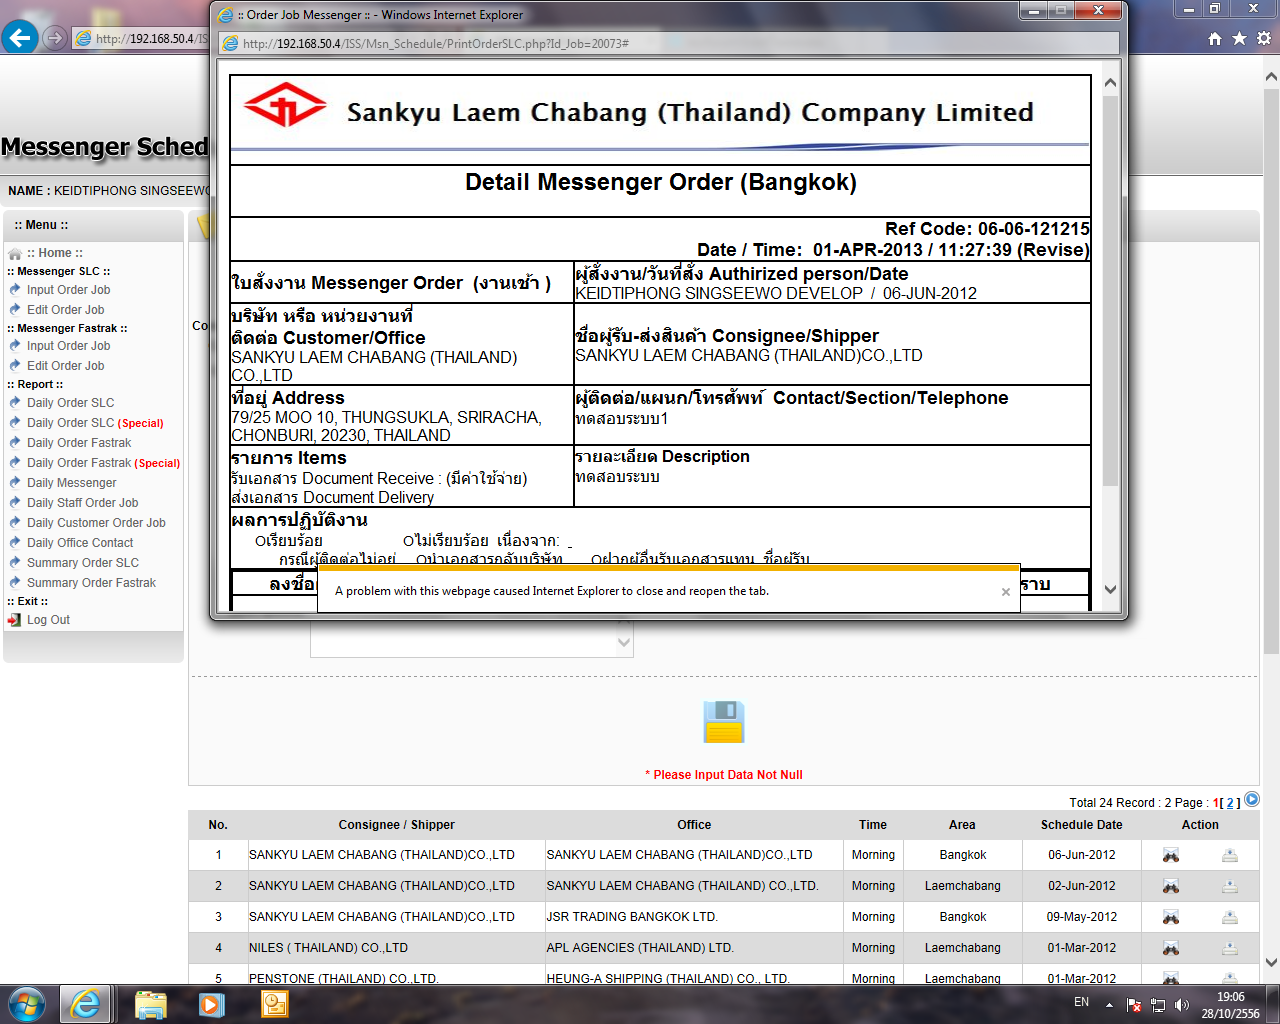
Task: Click the Action Center flag tray icon
Action: point(1134,1005)
